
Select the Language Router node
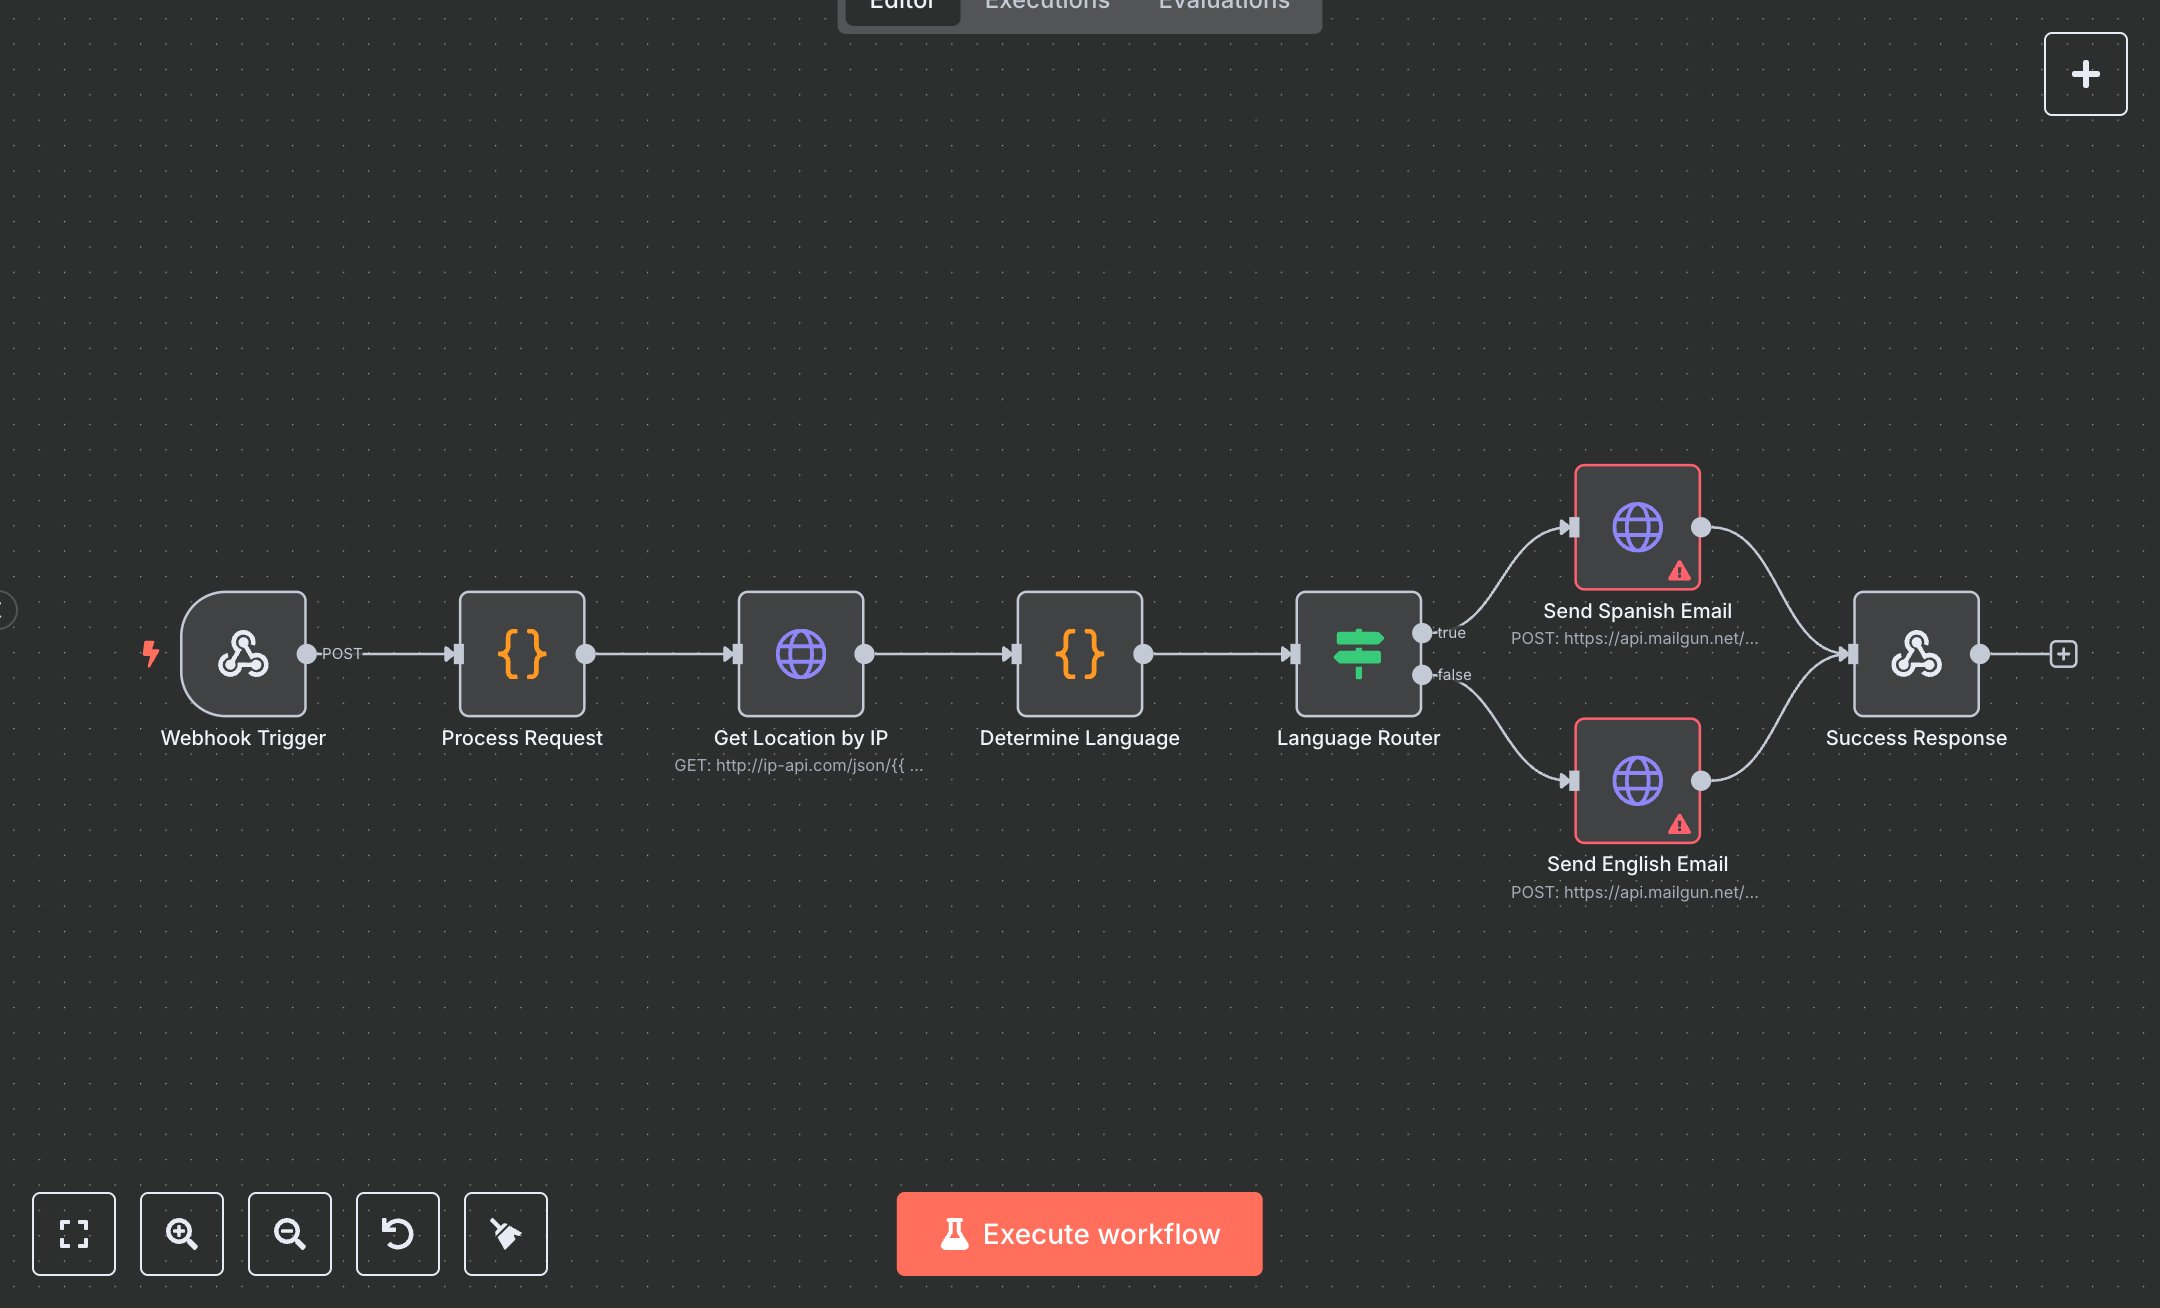(x=1358, y=654)
